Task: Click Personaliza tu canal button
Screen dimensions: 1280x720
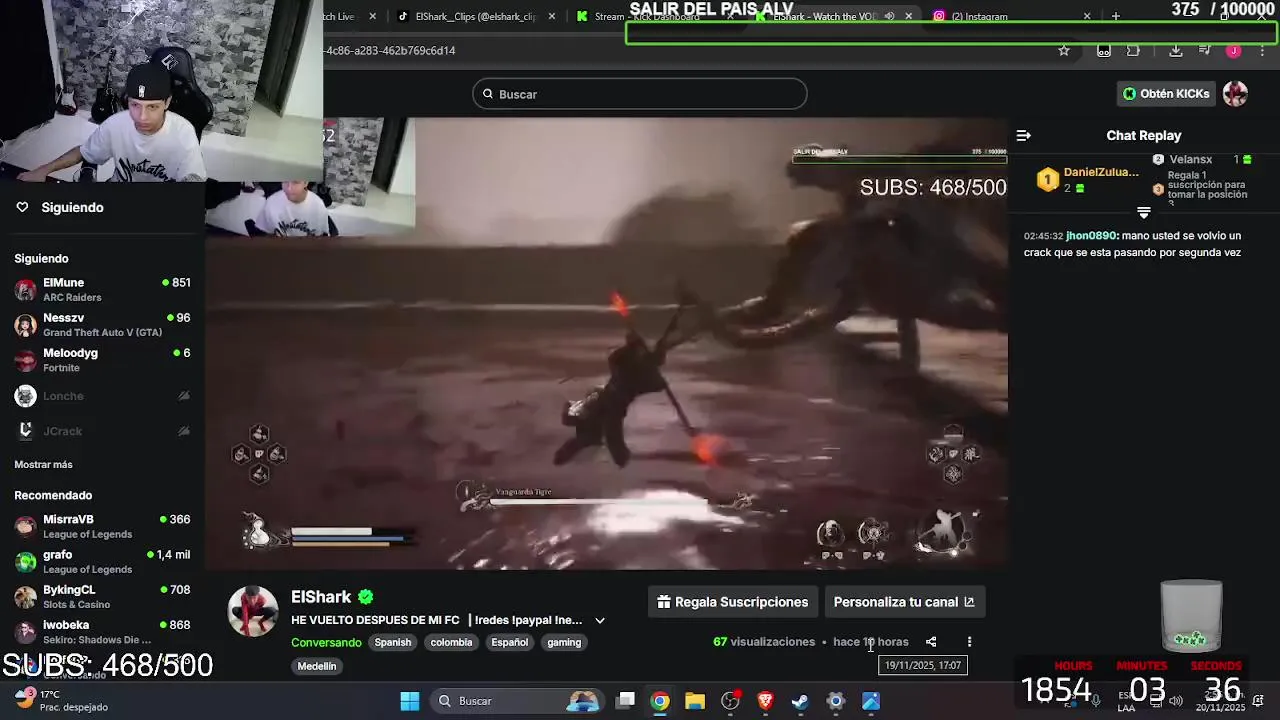Action: click(904, 602)
